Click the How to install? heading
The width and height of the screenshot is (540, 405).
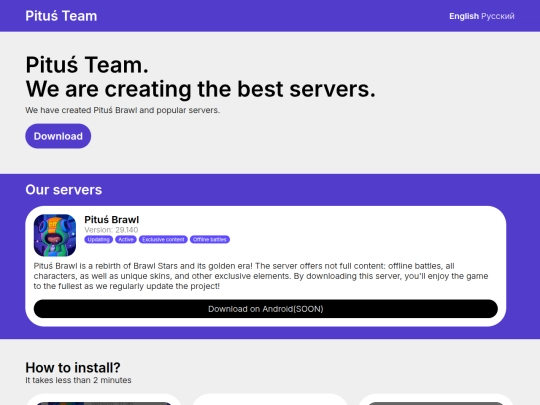(73, 367)
